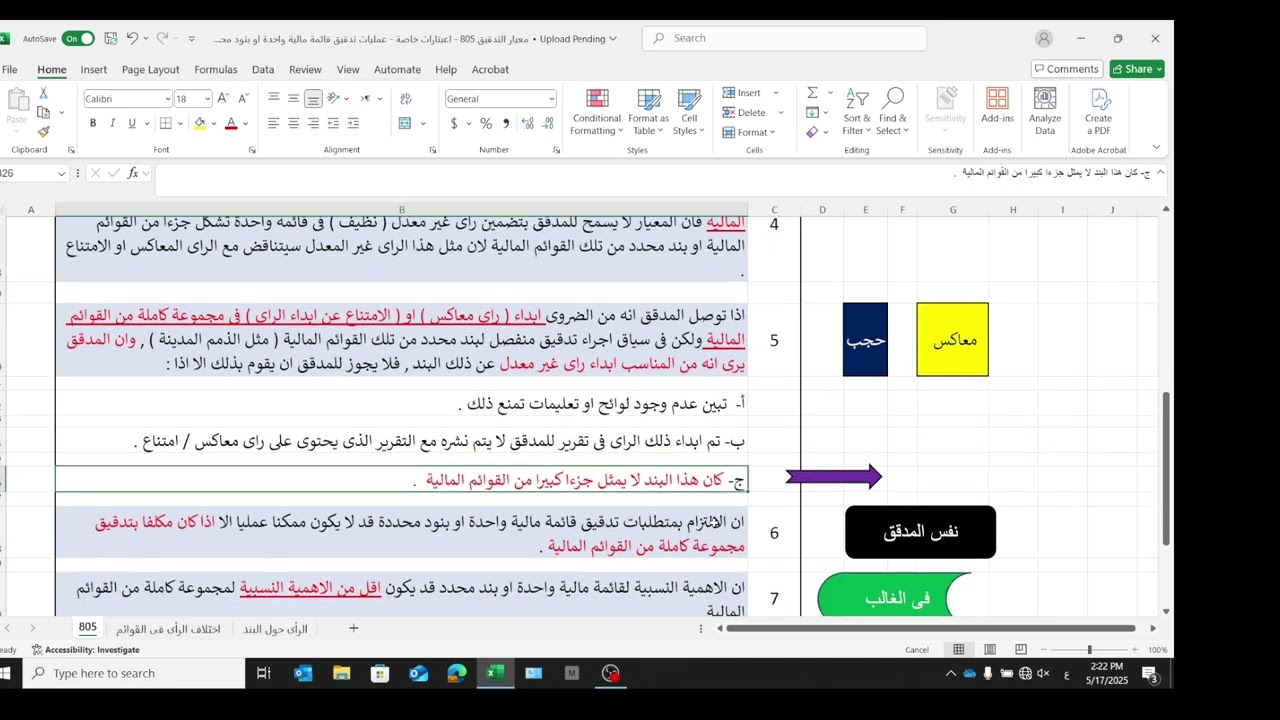Open the Automate tab
This screenshot has height=720, width=1280.
click(x=397, y=69)
